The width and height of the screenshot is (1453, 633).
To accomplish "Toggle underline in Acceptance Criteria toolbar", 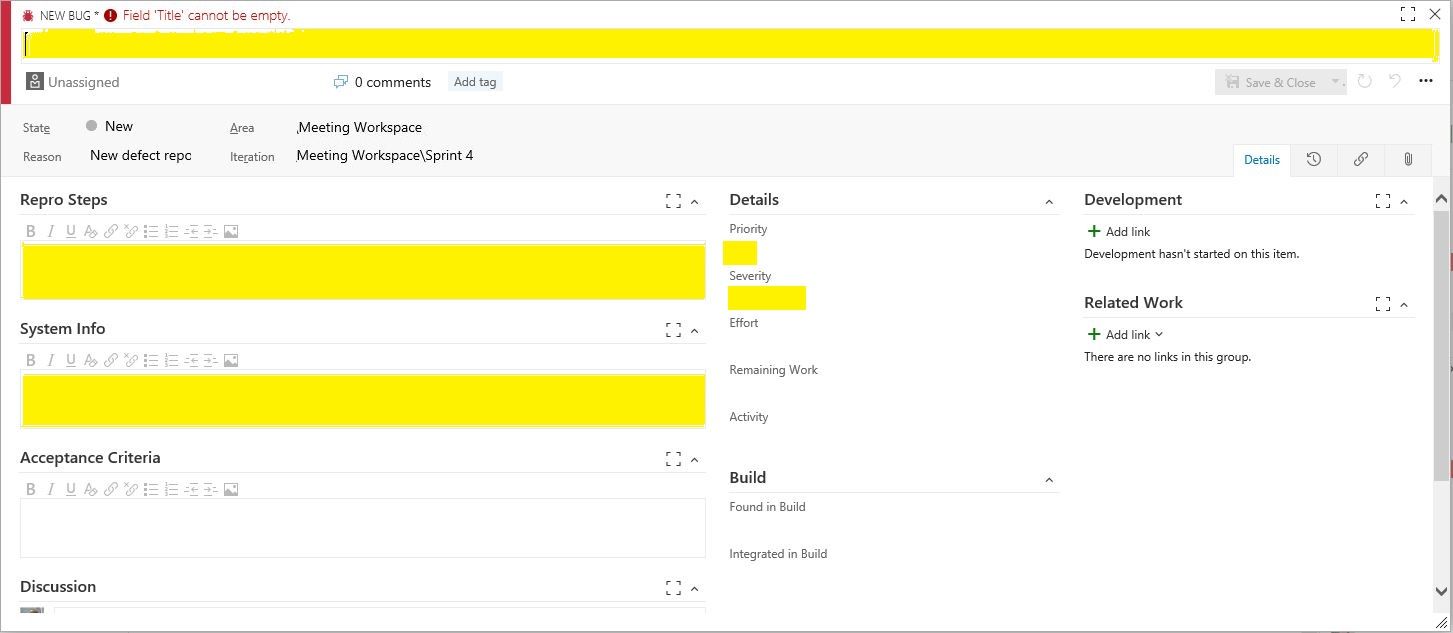I will point(70,489).
